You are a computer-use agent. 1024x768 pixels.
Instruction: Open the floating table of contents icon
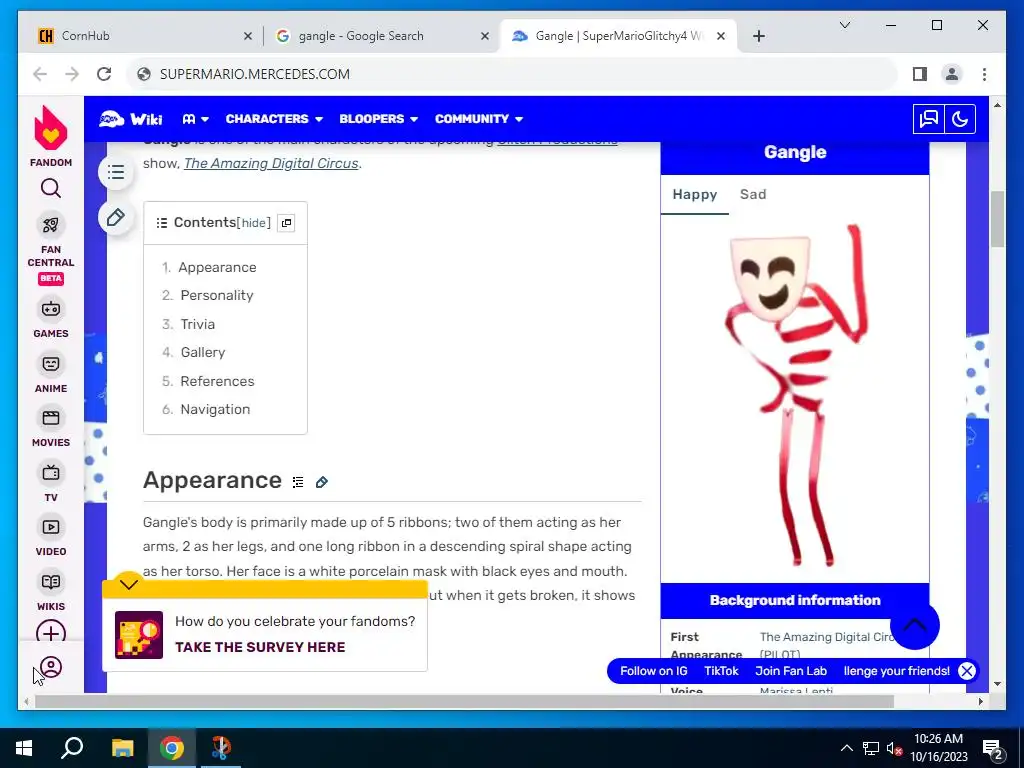point(116,172)
